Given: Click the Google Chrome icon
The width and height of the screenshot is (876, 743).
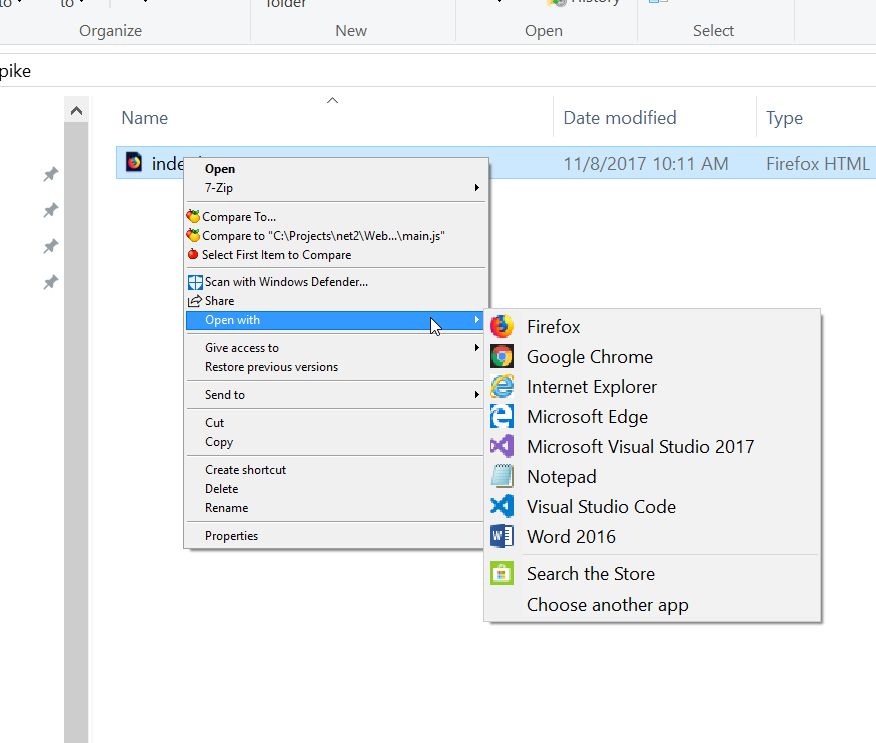Looking at the screenshot, I should tap(502, 356).
